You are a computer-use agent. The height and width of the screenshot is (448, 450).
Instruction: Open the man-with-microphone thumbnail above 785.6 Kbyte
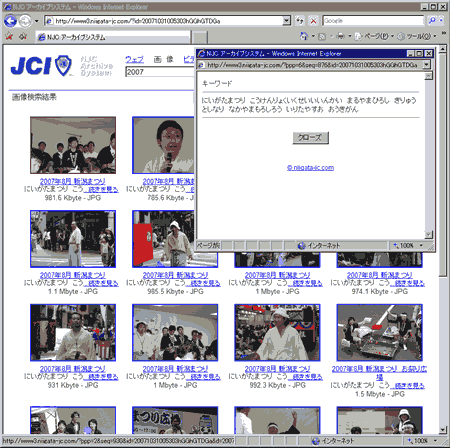[163, 145]
